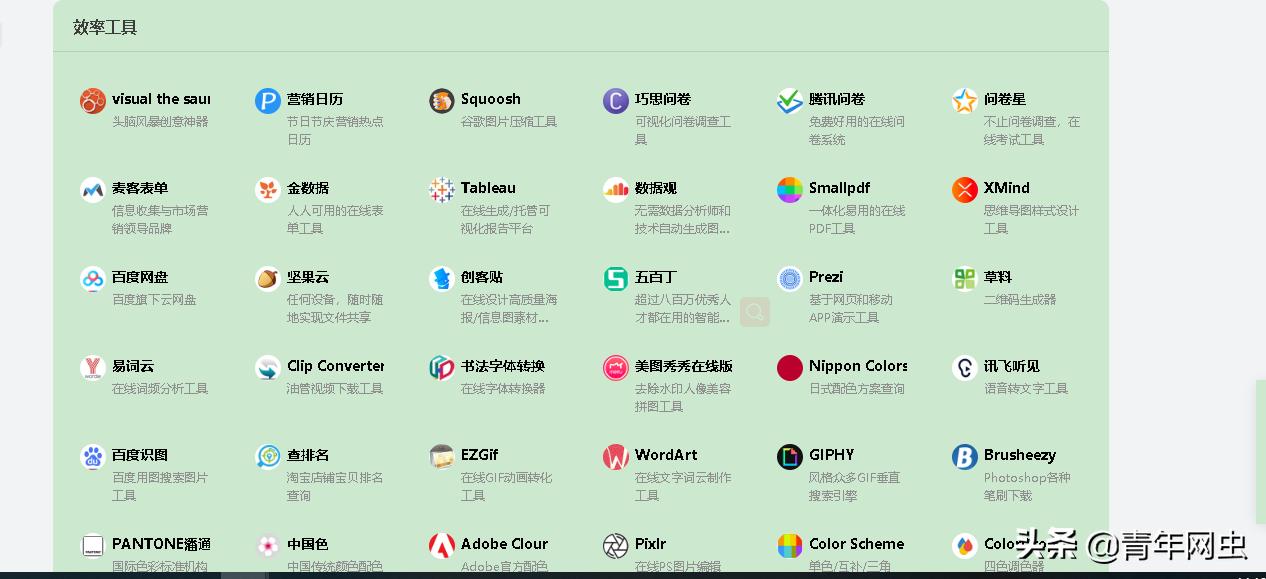Select the 坚果云 acorn icon

pyautogui.click(x=266, y=278)
